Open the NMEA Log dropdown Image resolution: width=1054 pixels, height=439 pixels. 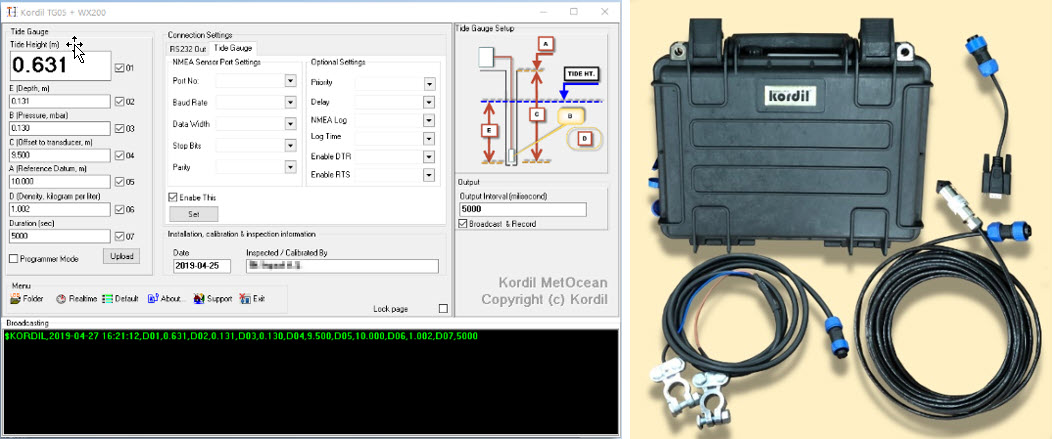(x=430, y=120)
